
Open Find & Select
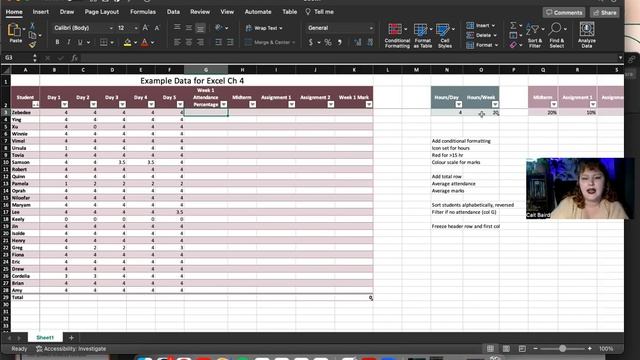click(x=557, y=36)
